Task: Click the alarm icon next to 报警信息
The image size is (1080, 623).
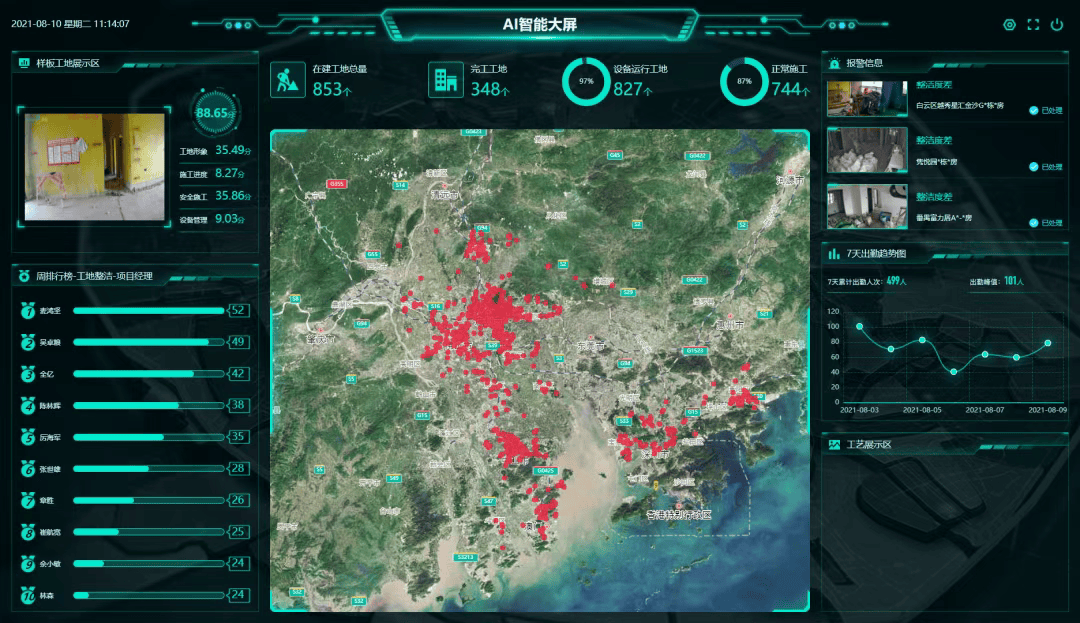Action: [x=834, y=63]
